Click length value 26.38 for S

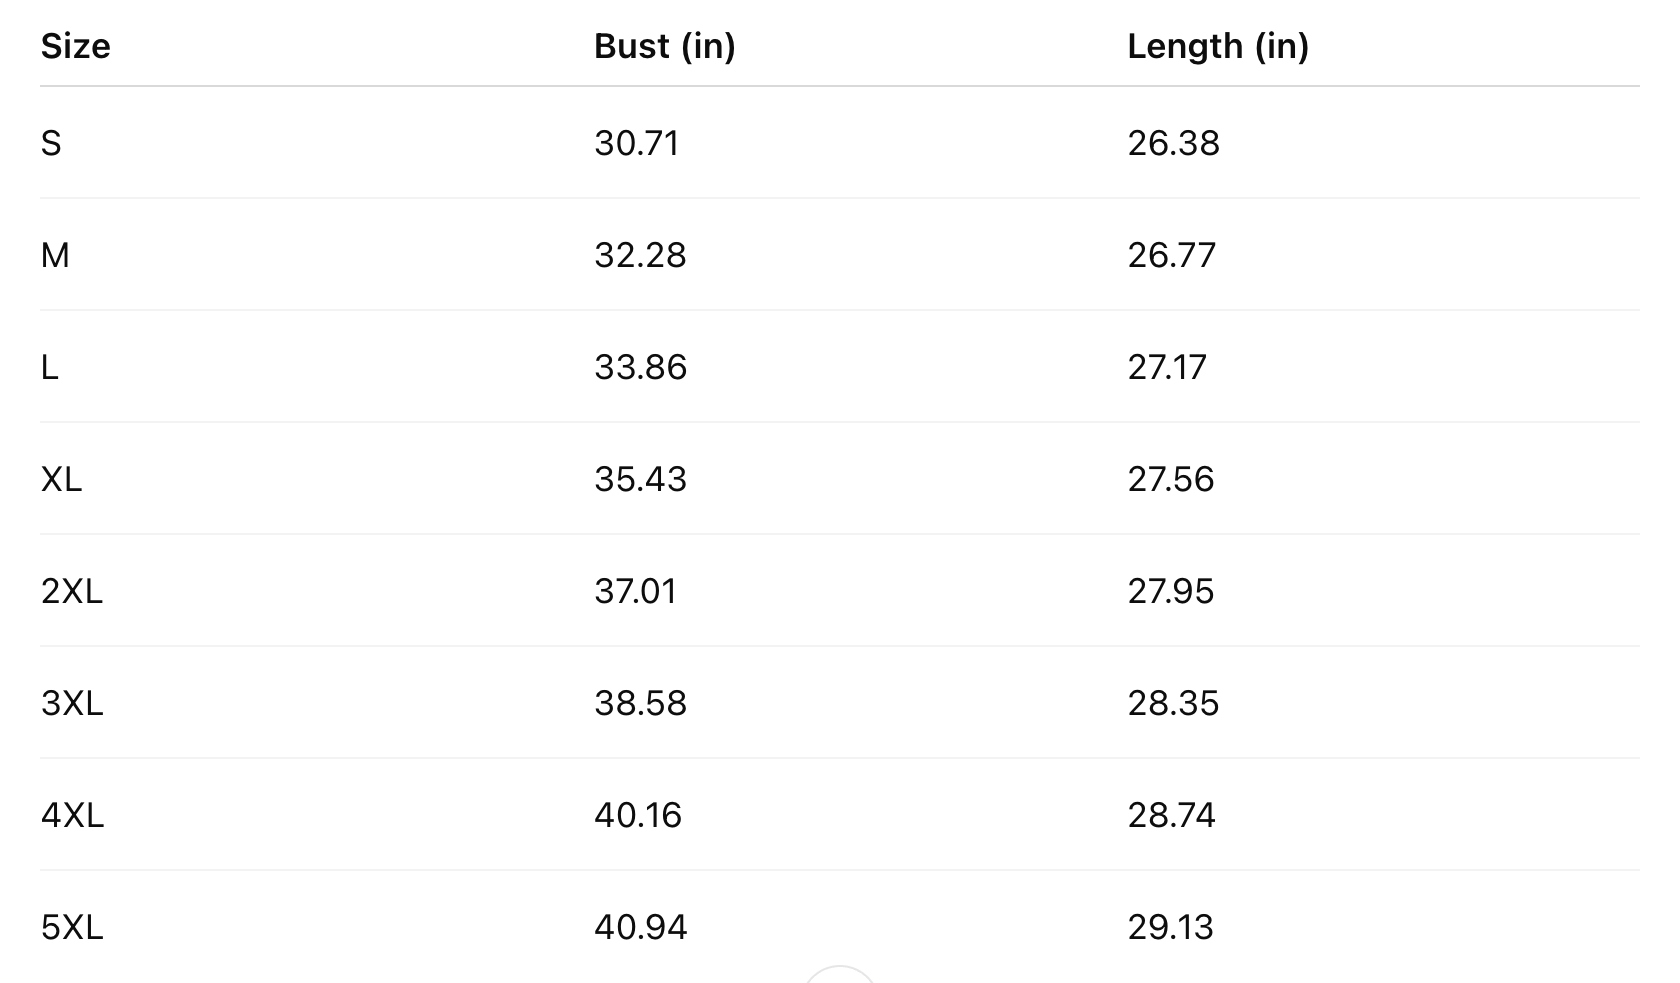coord(1173,144)
